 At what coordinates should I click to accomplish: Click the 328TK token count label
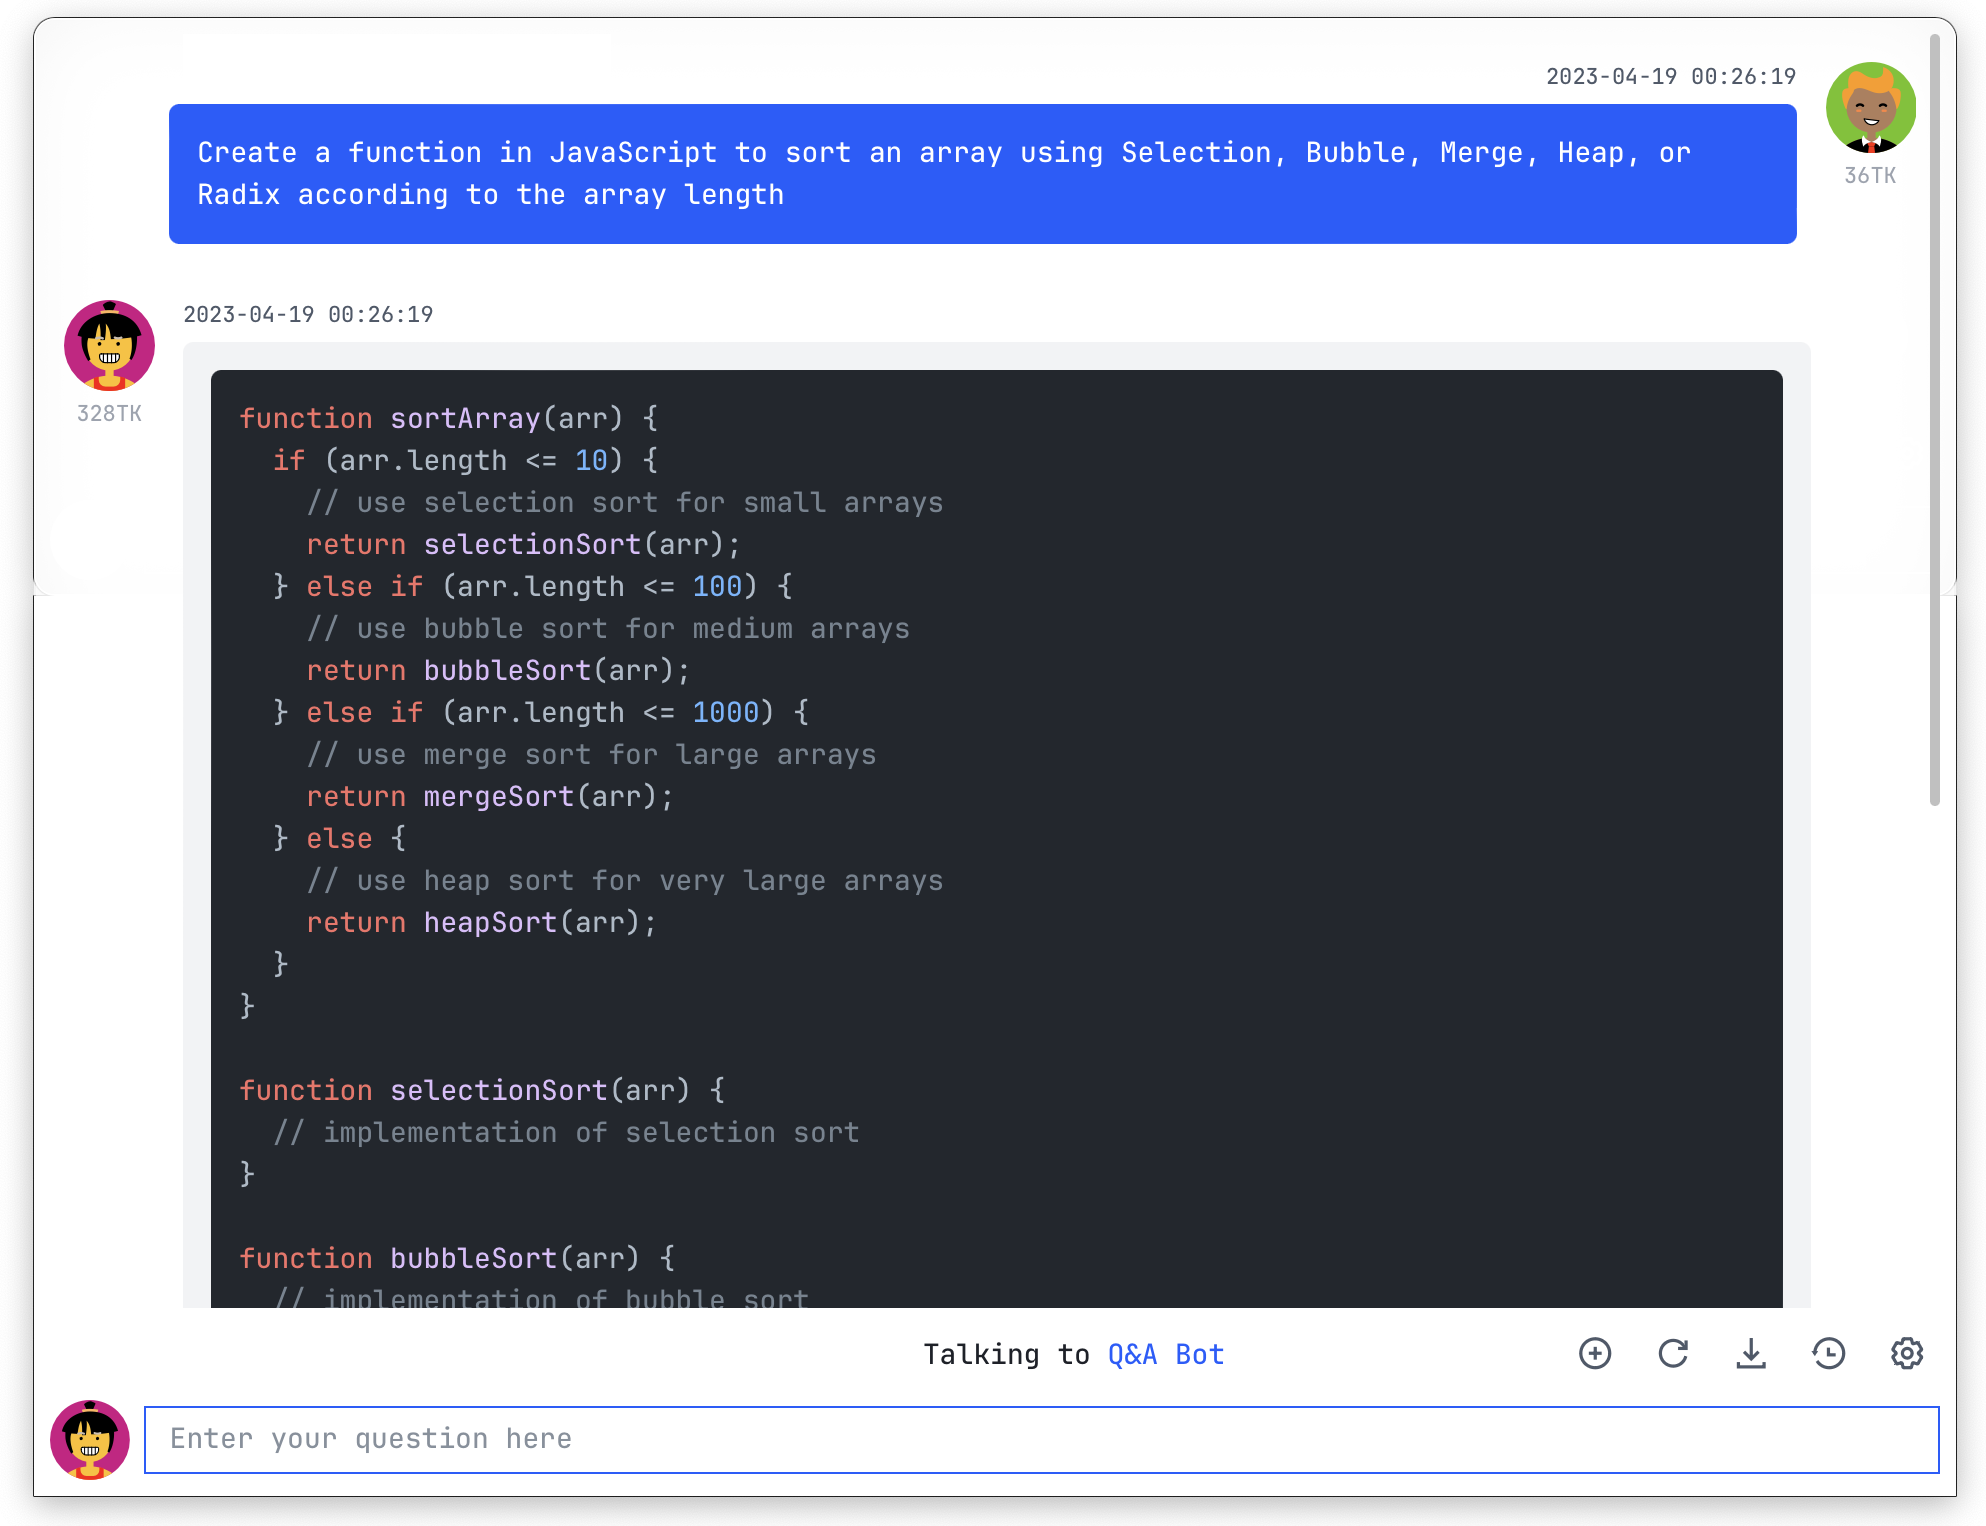(x=109, y=413)
